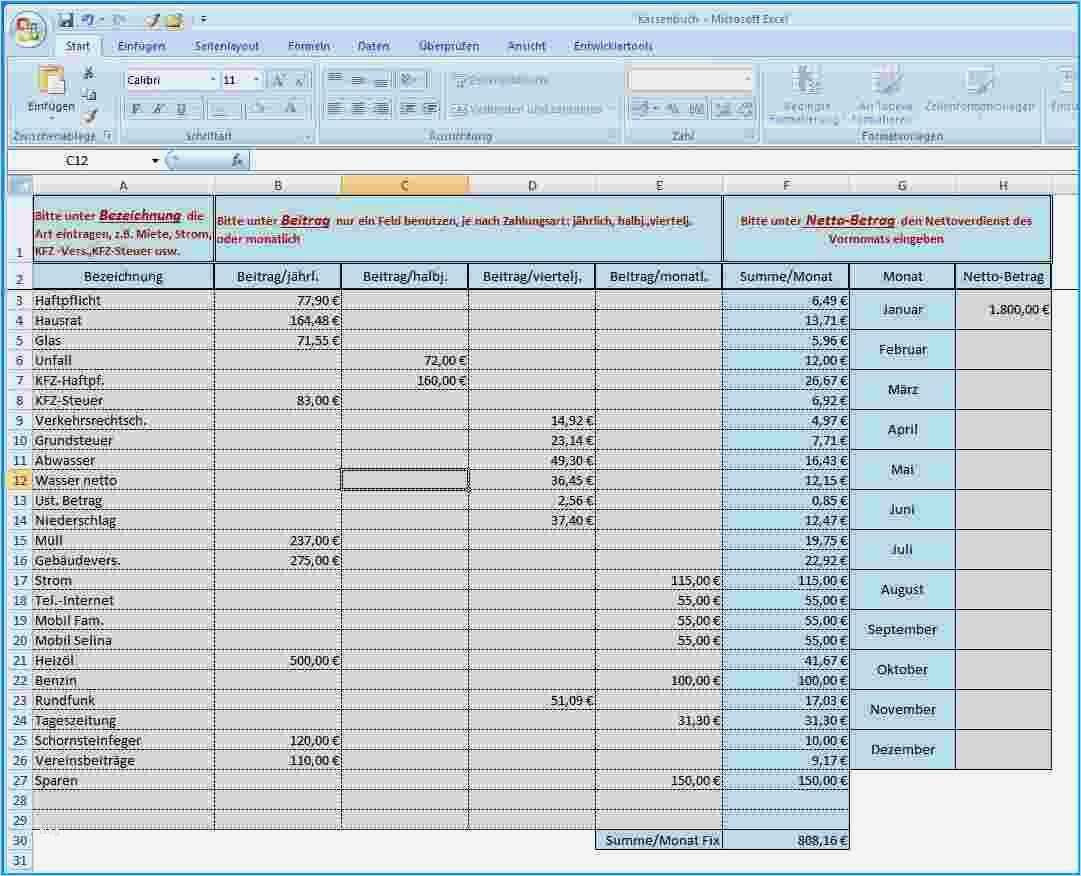Switch to the Seitenlayout tab

[226, 46]
